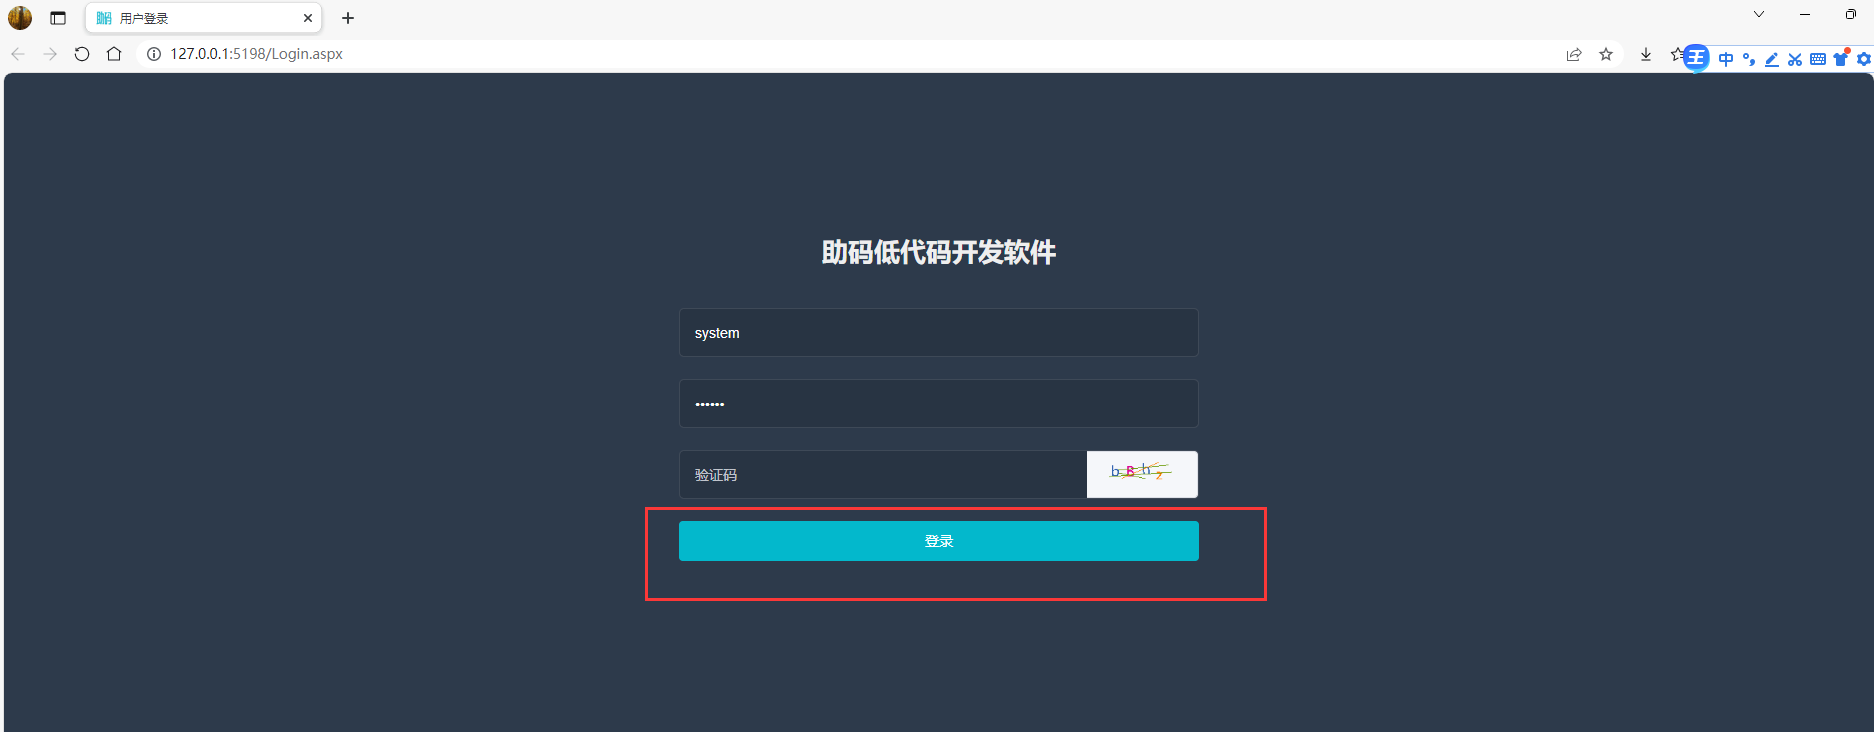Image resolution: width=1874 pixels, height=732 pixels.
Task: Click the browser profile avatar
Action: tap(20, 18)
